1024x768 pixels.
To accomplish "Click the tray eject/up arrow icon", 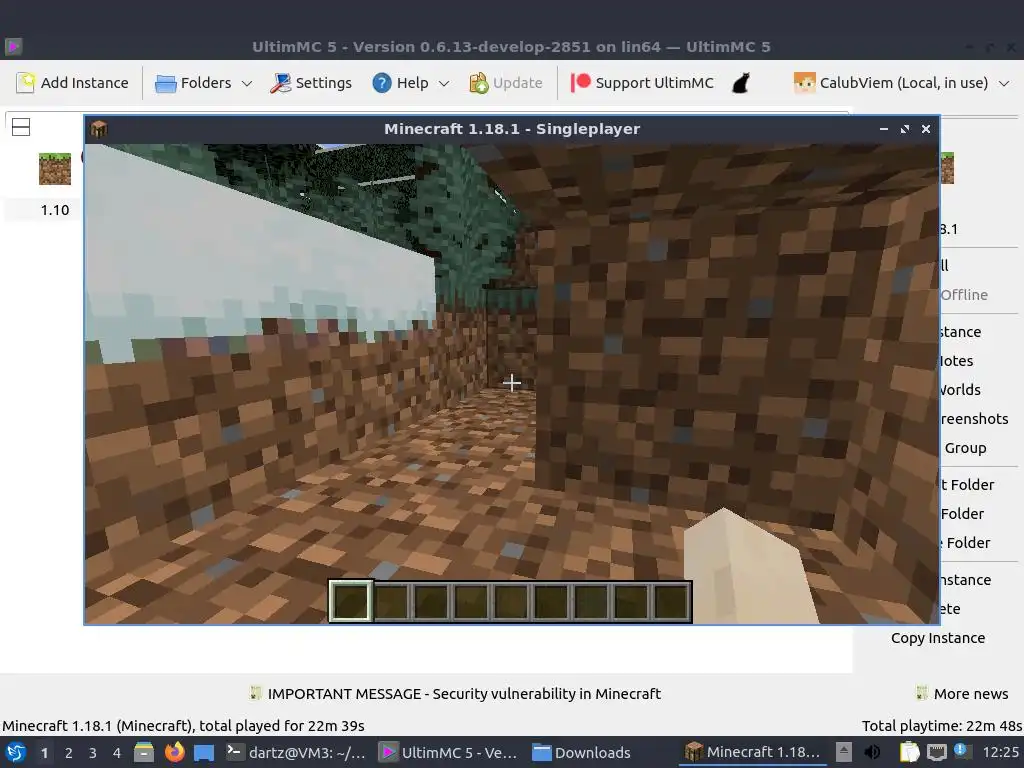I will pos(844,752).
